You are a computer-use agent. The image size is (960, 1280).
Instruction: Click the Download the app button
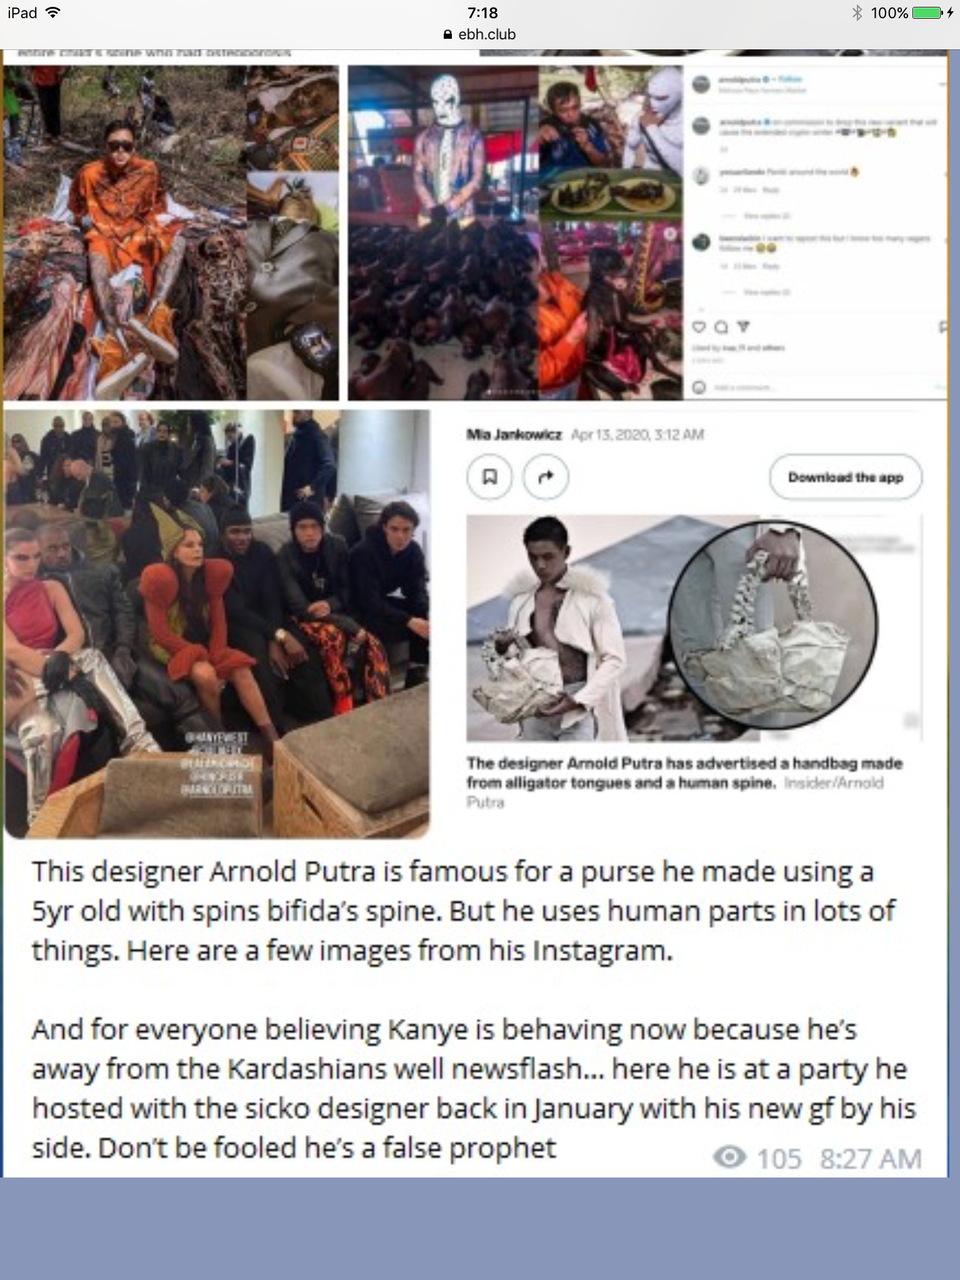846,477
